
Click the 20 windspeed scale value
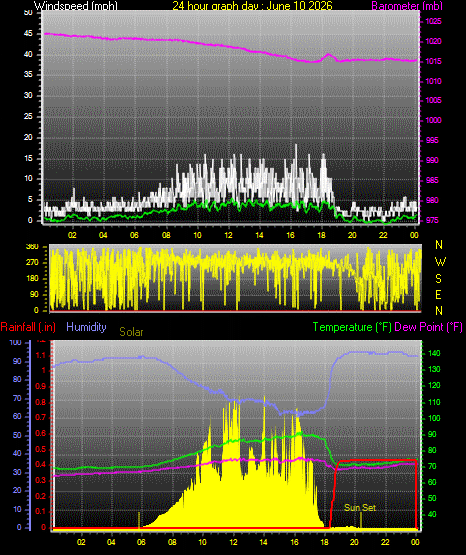pos(28,137)
